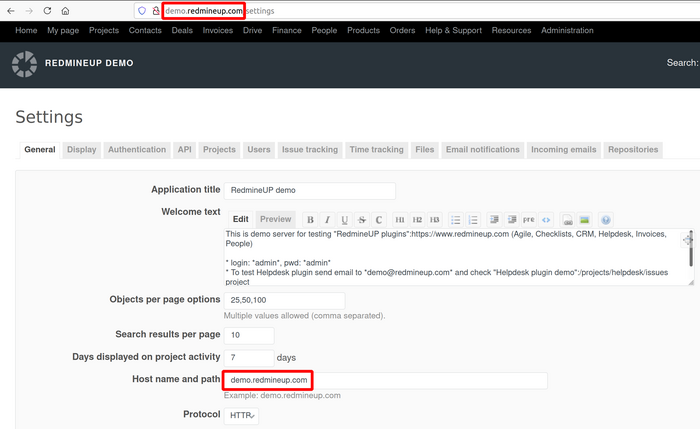This screenshot has height=429, width=700.
Task: Click the Host name and path field
Action: point(385,380)
